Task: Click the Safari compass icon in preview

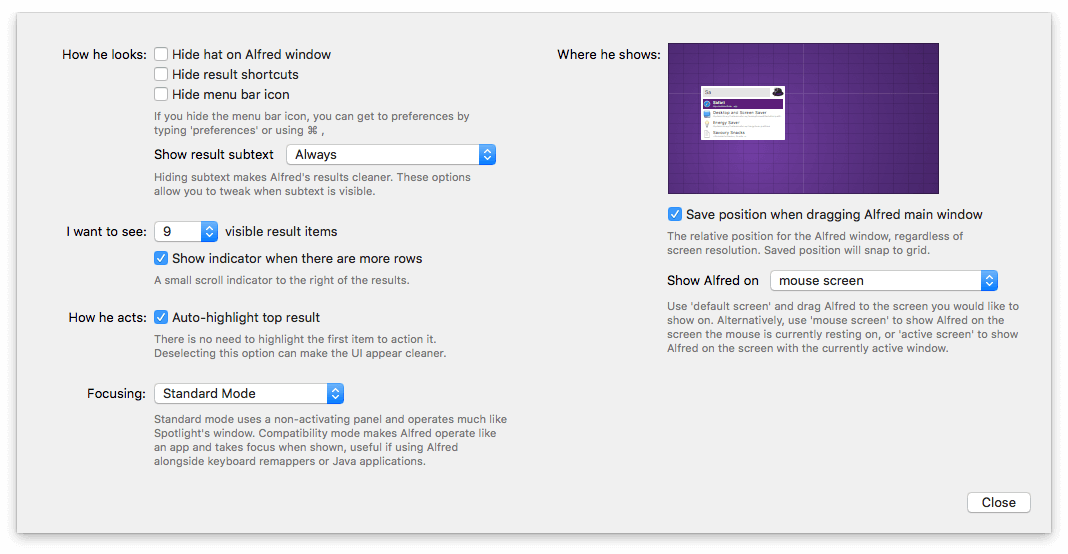Action: (x=707, y=103)
